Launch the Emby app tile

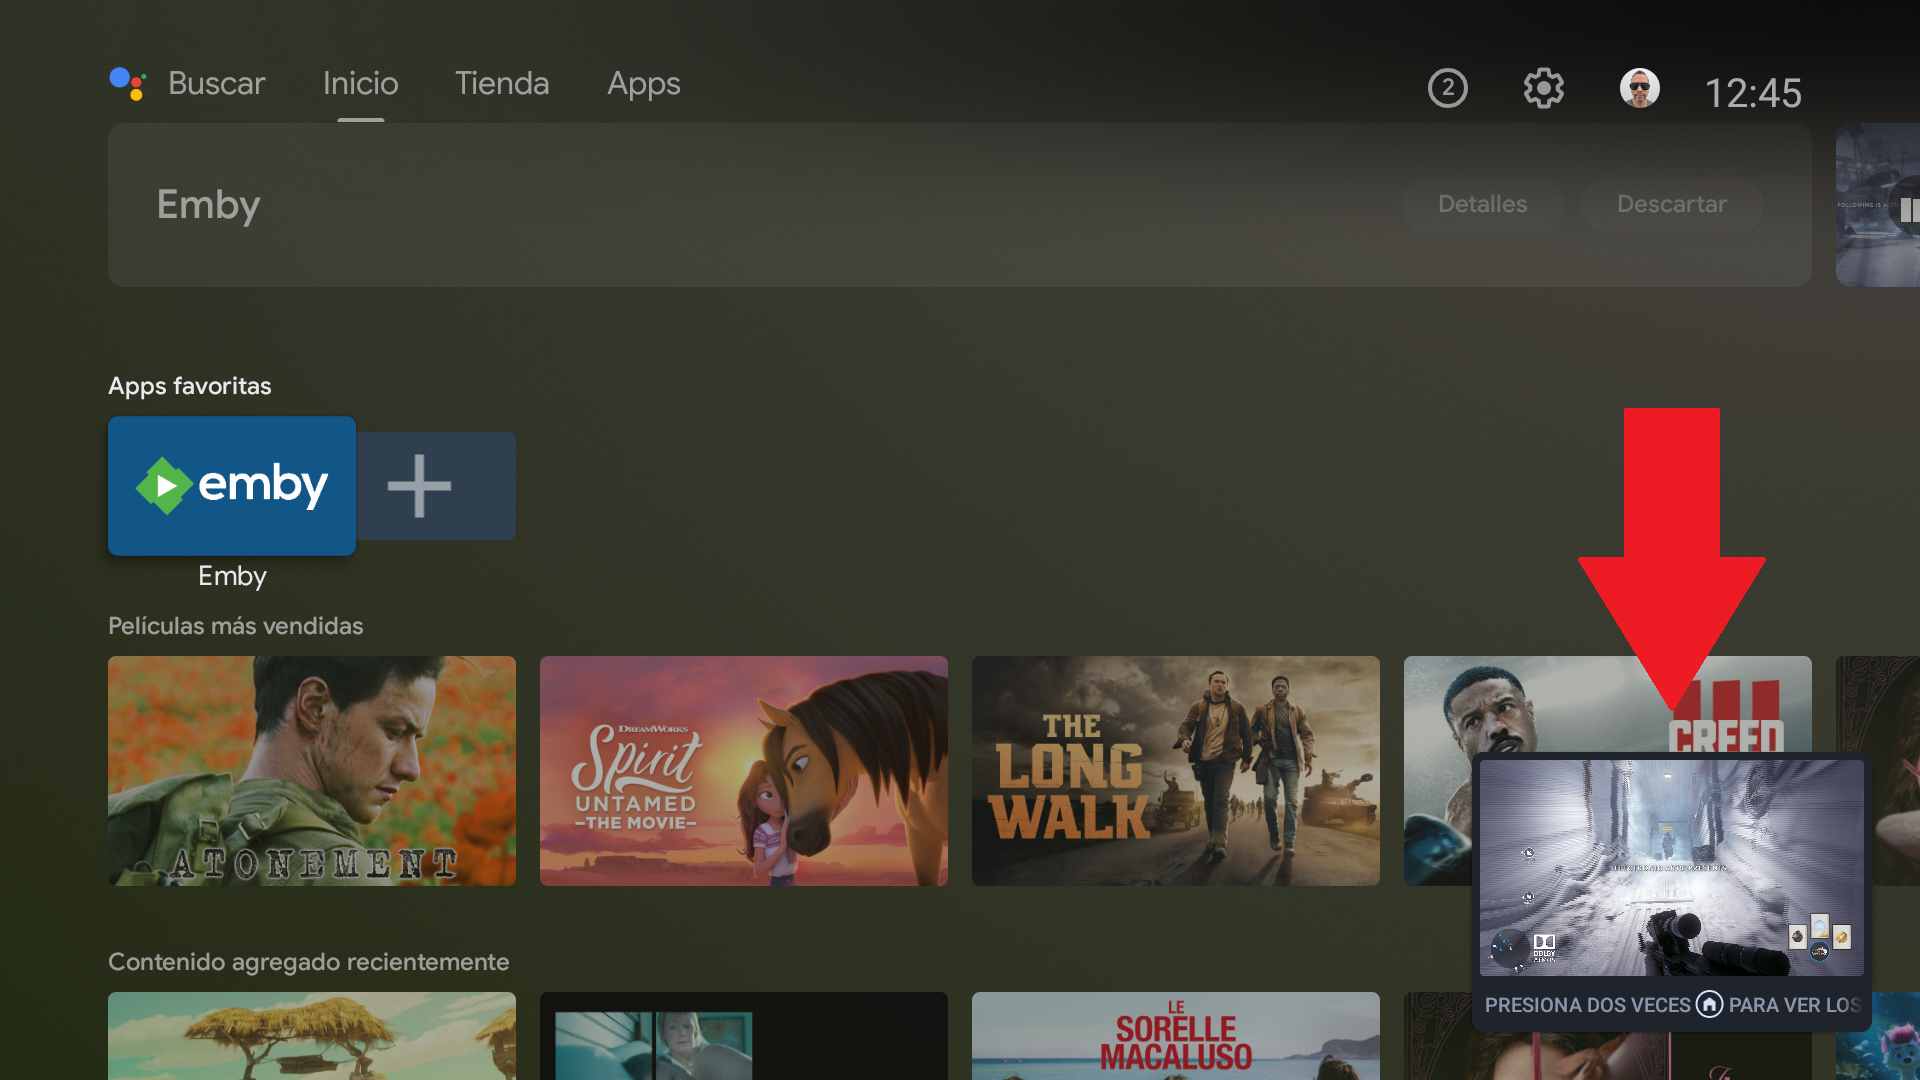232,486
